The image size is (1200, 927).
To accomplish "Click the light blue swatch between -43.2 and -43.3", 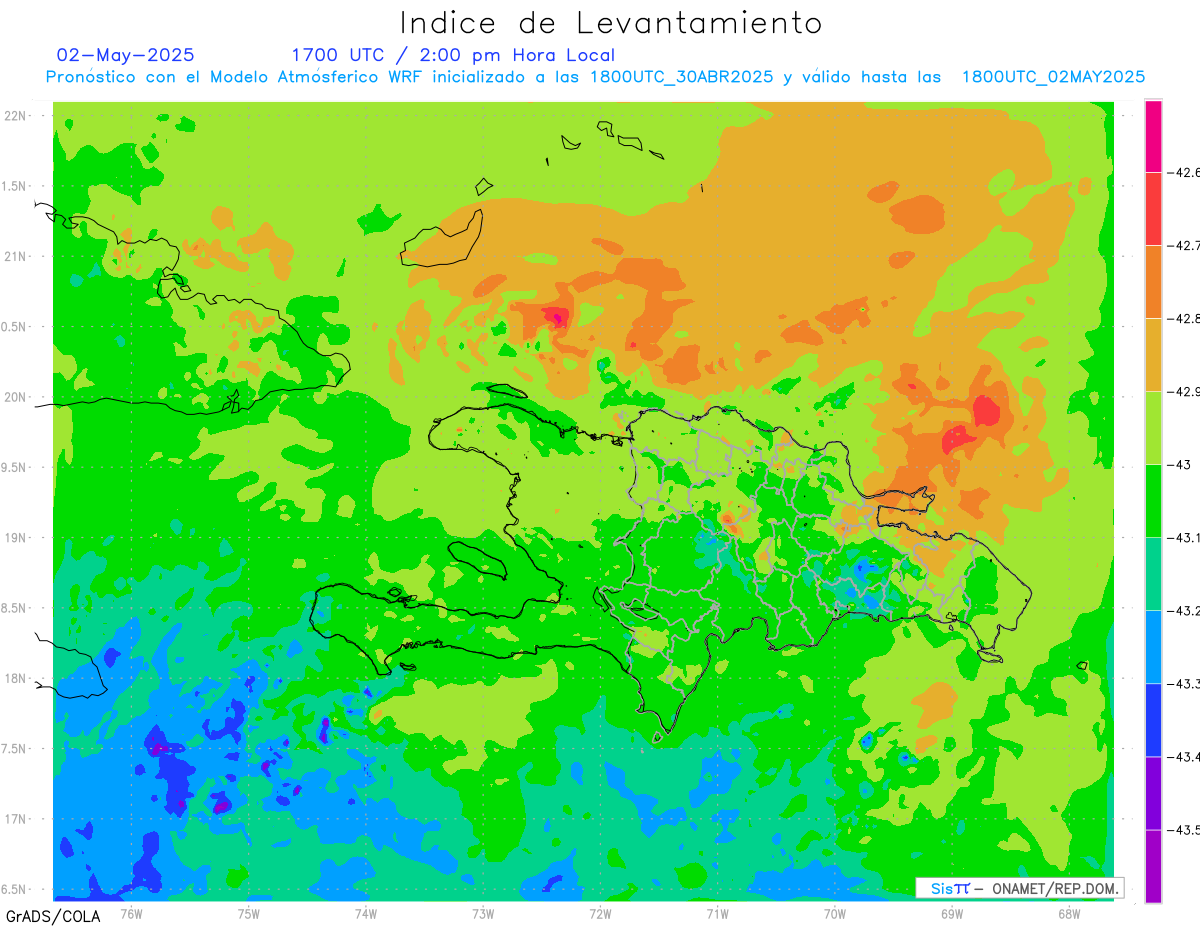I will coord(1153,646).
